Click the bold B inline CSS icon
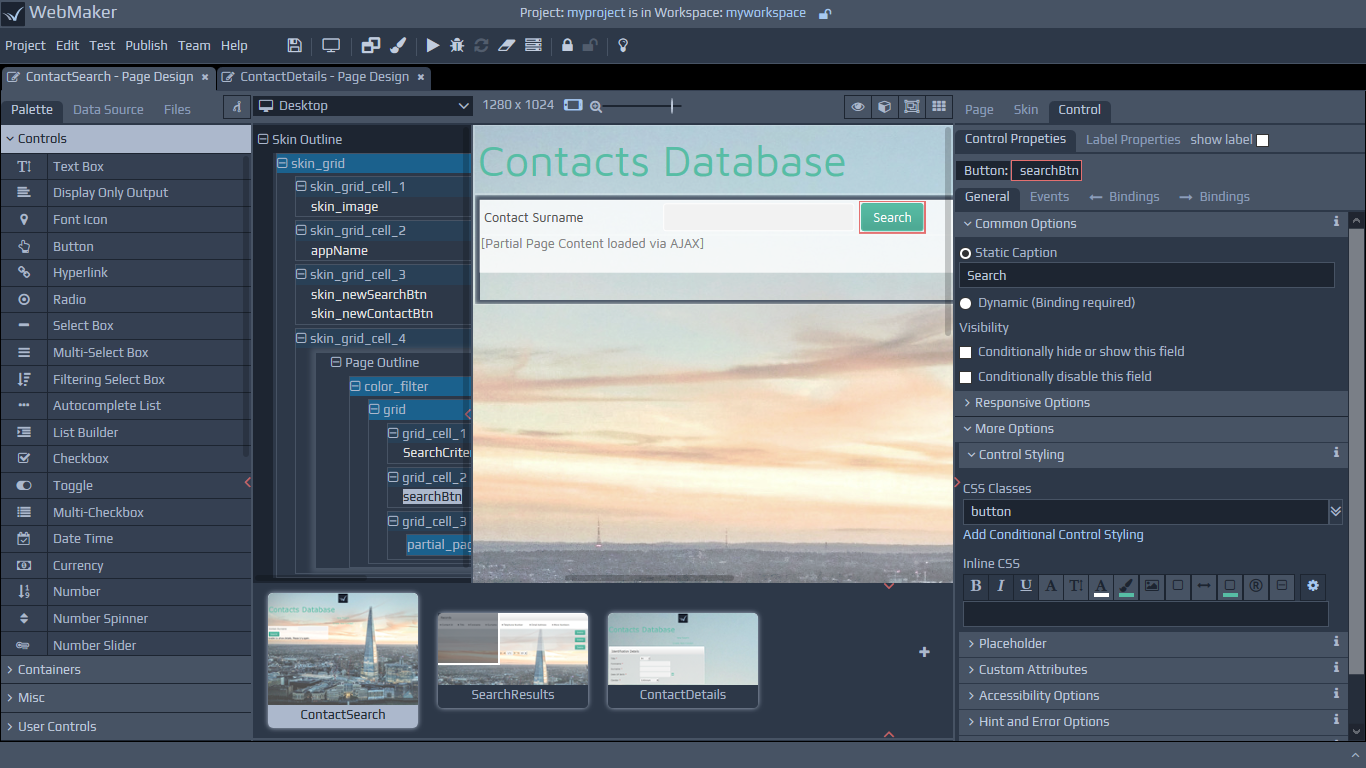The height and width of the screenshot is (768, 1366). pos(976,586)
